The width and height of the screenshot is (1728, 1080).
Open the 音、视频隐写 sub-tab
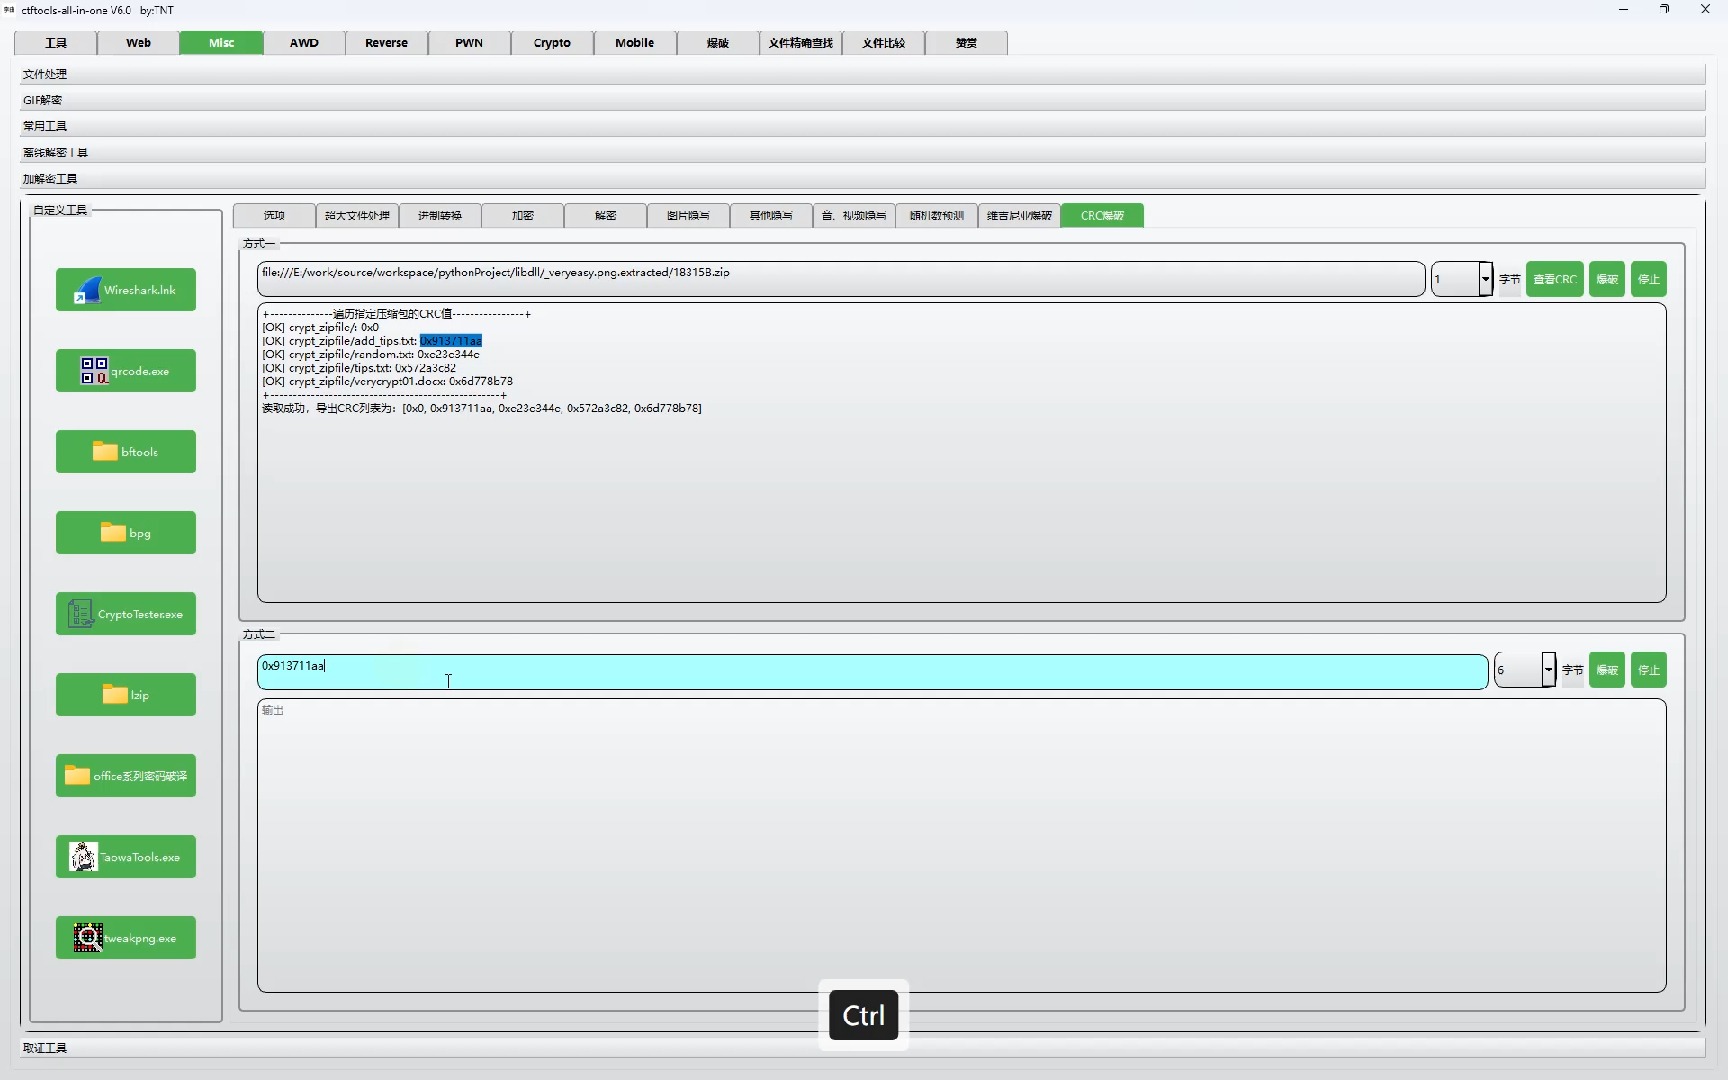point(854,215)
